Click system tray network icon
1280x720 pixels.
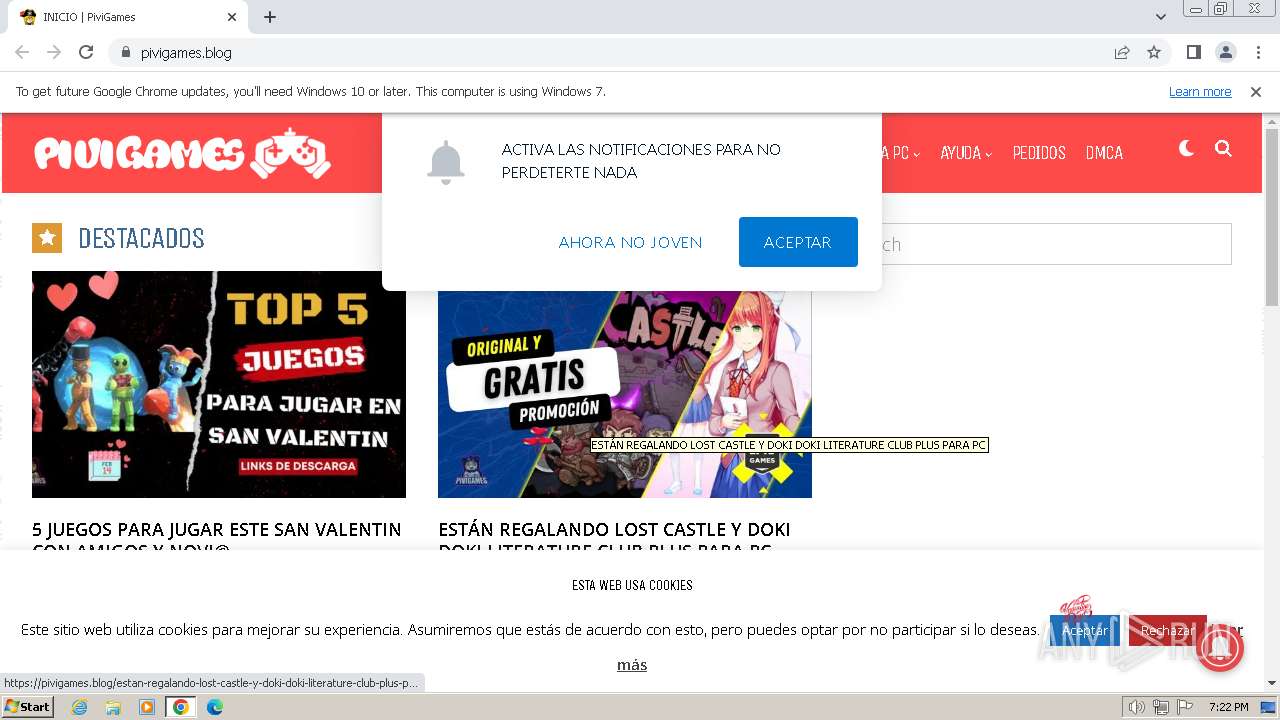tap(1161, 707)
